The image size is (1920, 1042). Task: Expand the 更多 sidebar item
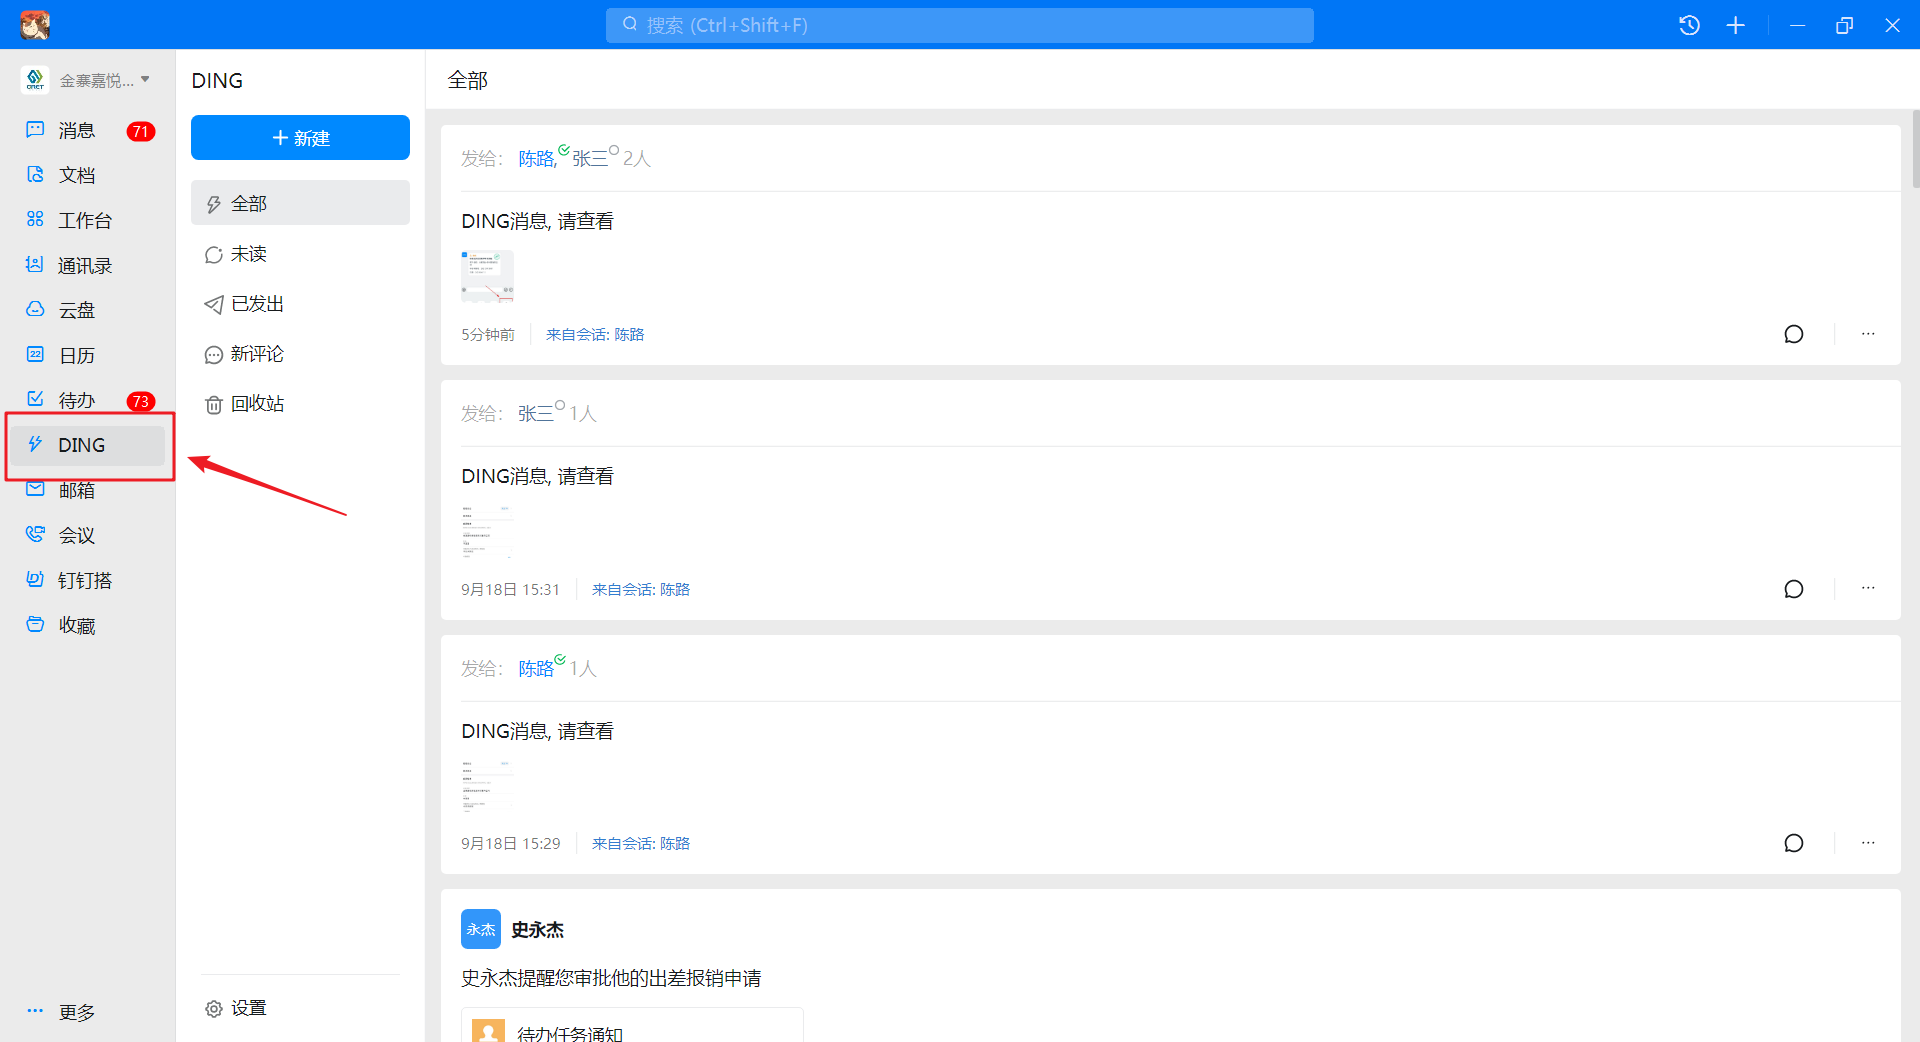[77, 1012]
